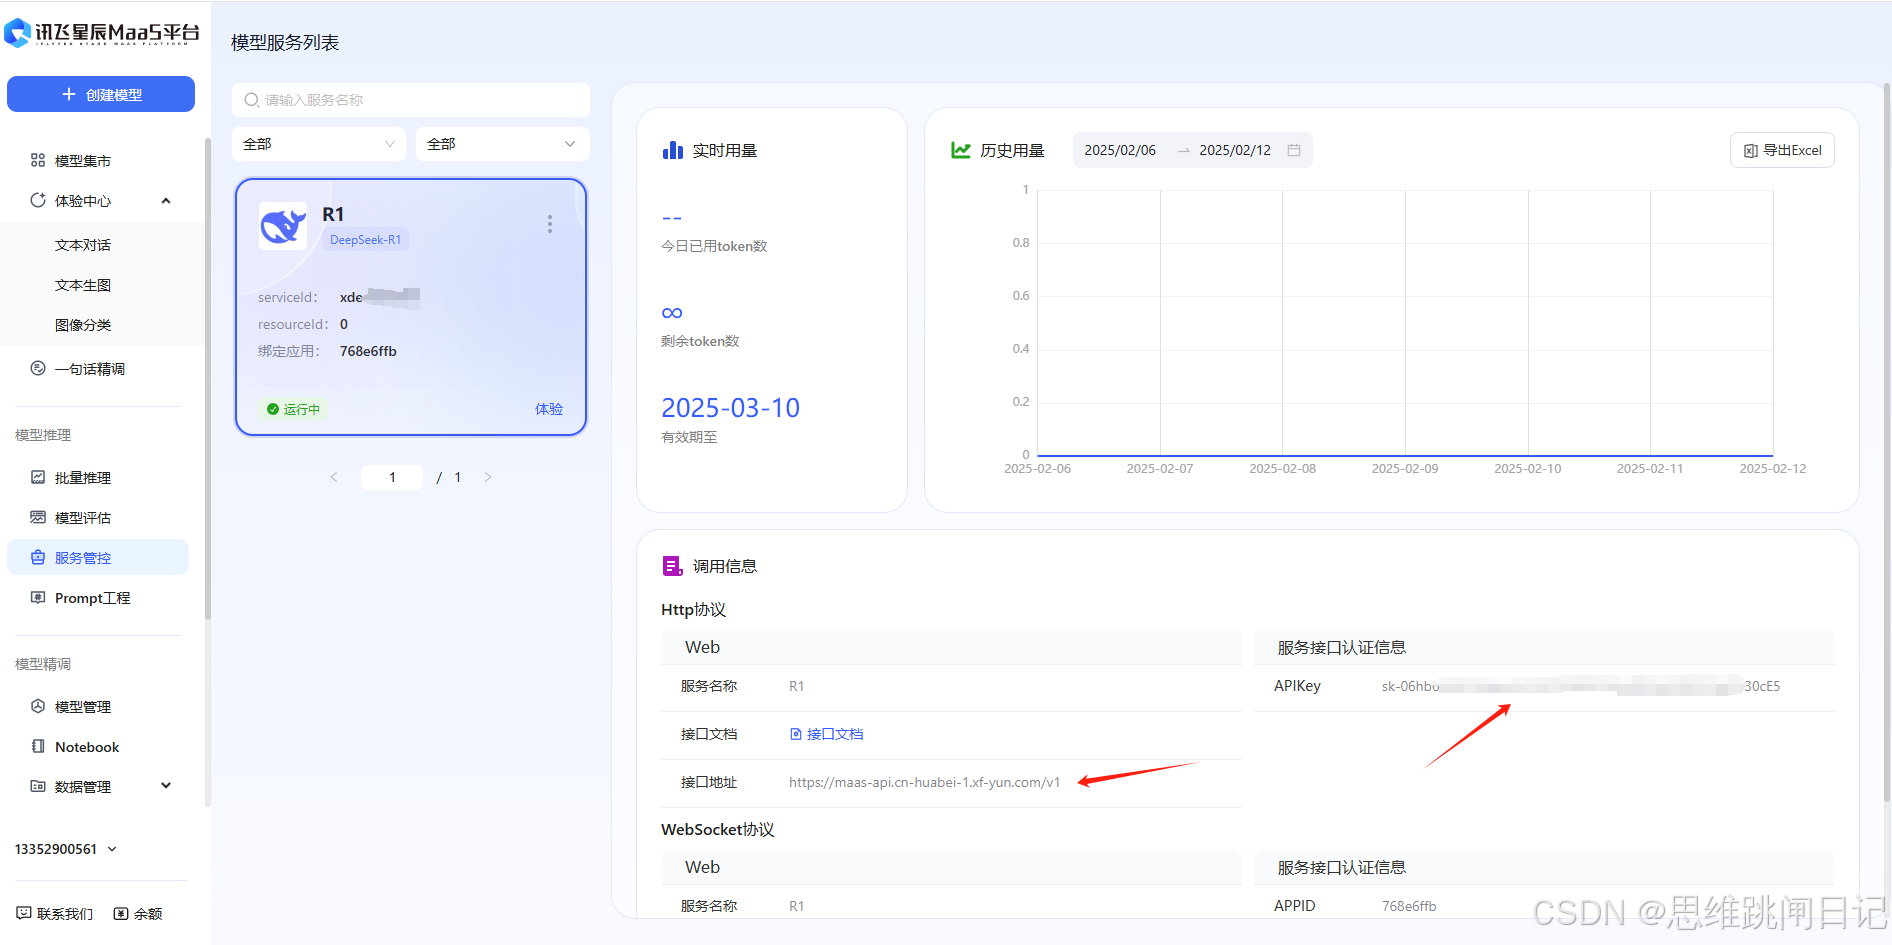This screenshot has width=1892, height=945.
Task: Open the 接口文档 link
Action: tap(827, 734)
